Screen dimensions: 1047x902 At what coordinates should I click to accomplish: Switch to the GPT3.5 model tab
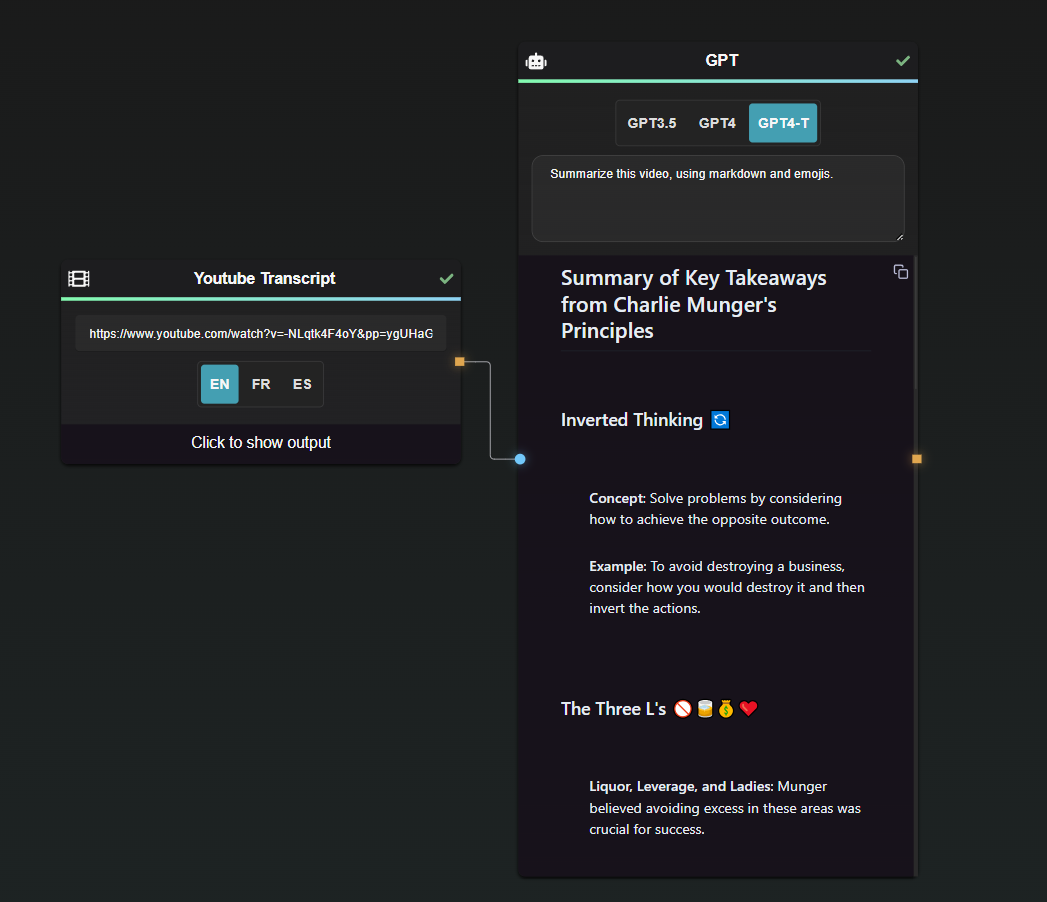(x=651, y=122)
